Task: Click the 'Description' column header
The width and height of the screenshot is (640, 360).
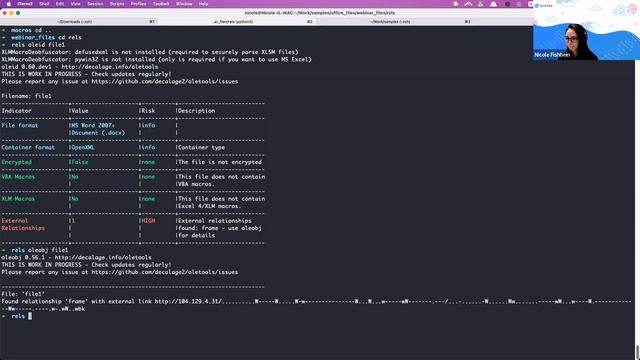Action: (x=196, y=111)
